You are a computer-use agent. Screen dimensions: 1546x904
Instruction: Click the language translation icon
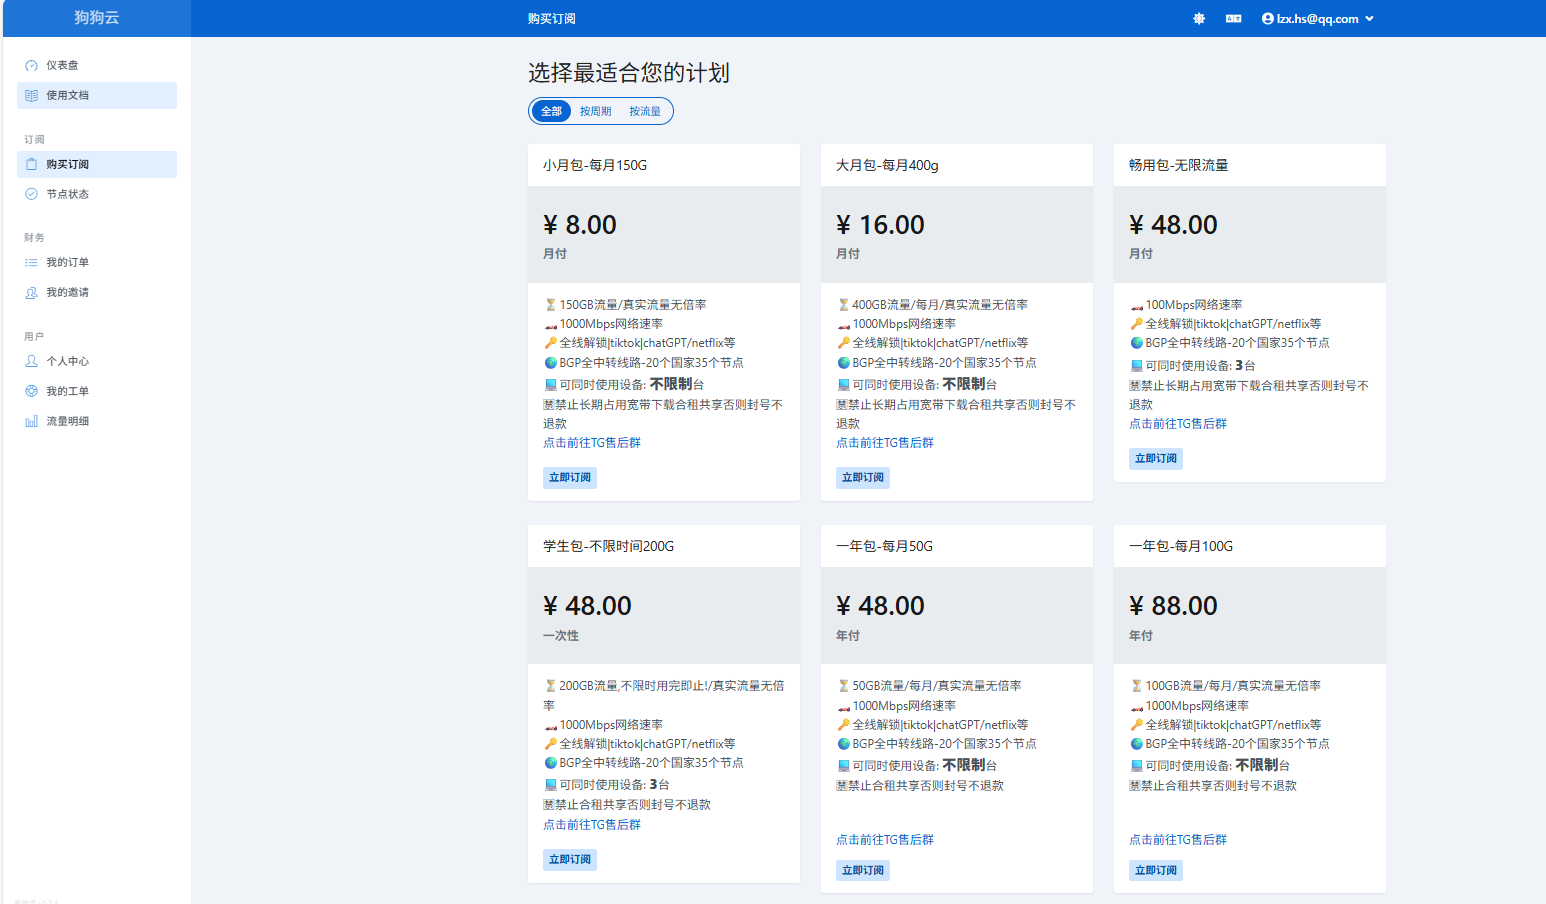[1233, 19]
